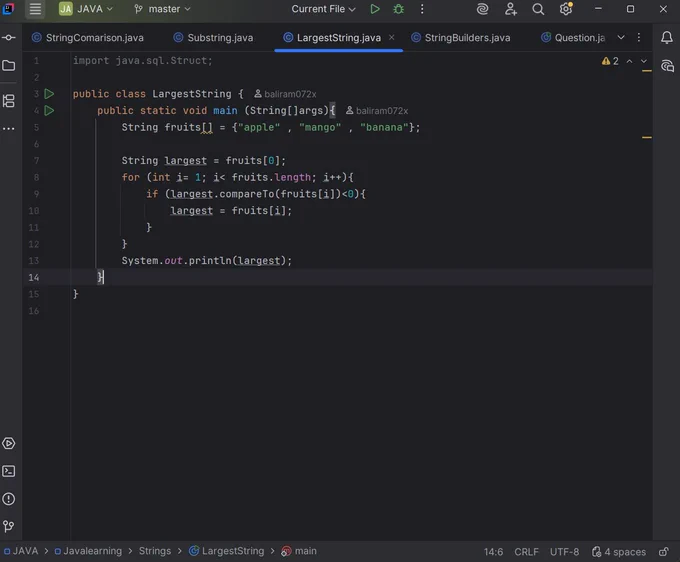Open the main hamburger menu
The height and width of the screenshot is (562, 680).
pos(35,9)
